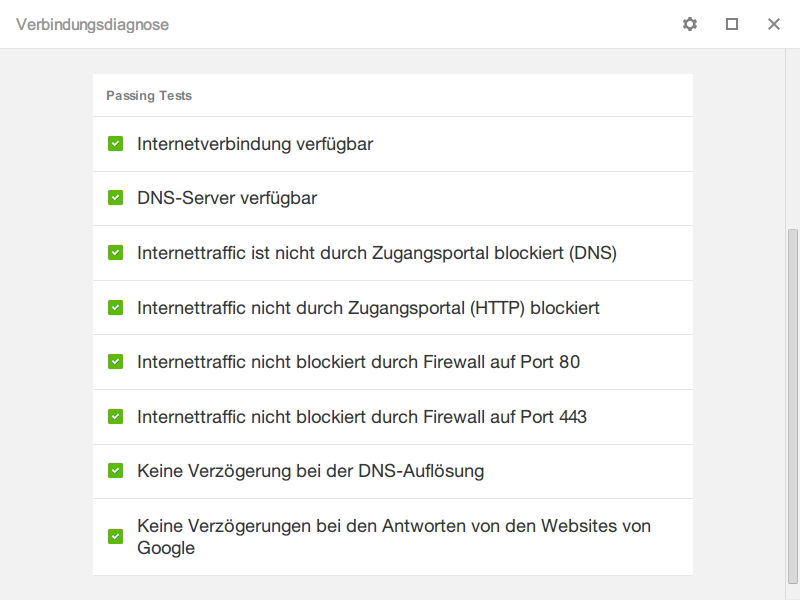Expand the Internetverbindung verfügbar test row
The height and width of the screenshot is (600, 800).
393,144
